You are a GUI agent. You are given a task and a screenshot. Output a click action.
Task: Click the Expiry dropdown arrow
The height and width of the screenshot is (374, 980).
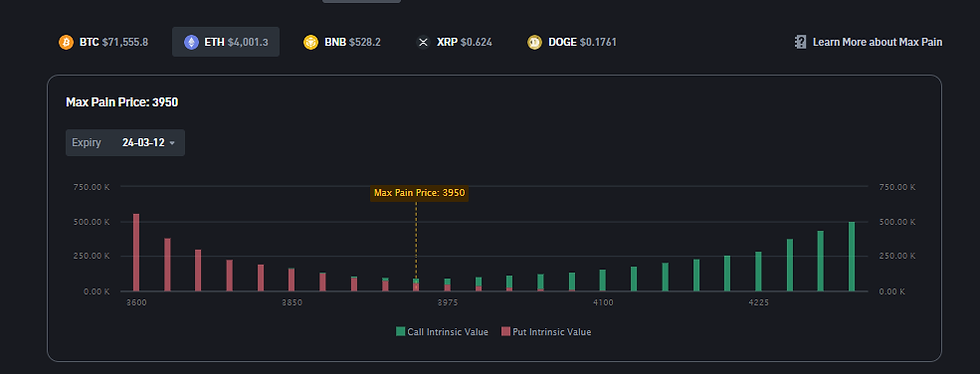pyautogui.click(x=172, y=143)
